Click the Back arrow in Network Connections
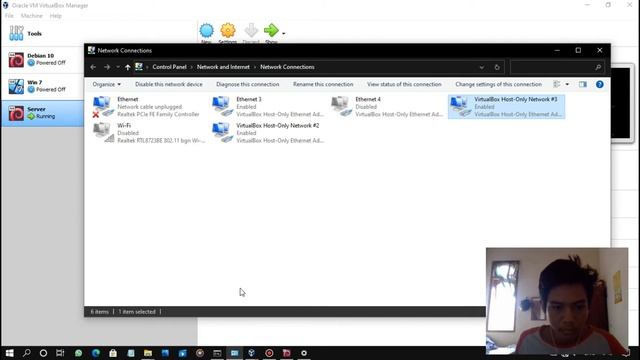Image resolution: width=640 pixels, height=360 pixels. click(93, 67)
